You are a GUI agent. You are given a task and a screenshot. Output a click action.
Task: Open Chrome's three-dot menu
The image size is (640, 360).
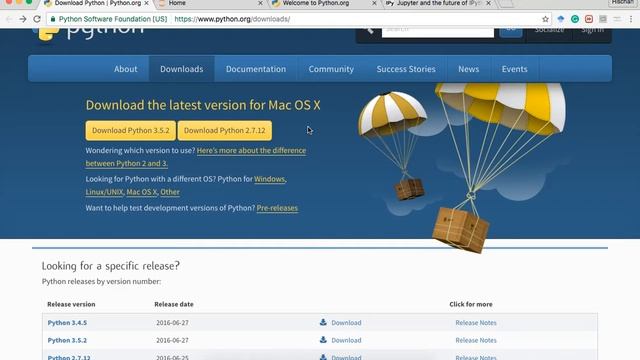(x=631, y=19)
